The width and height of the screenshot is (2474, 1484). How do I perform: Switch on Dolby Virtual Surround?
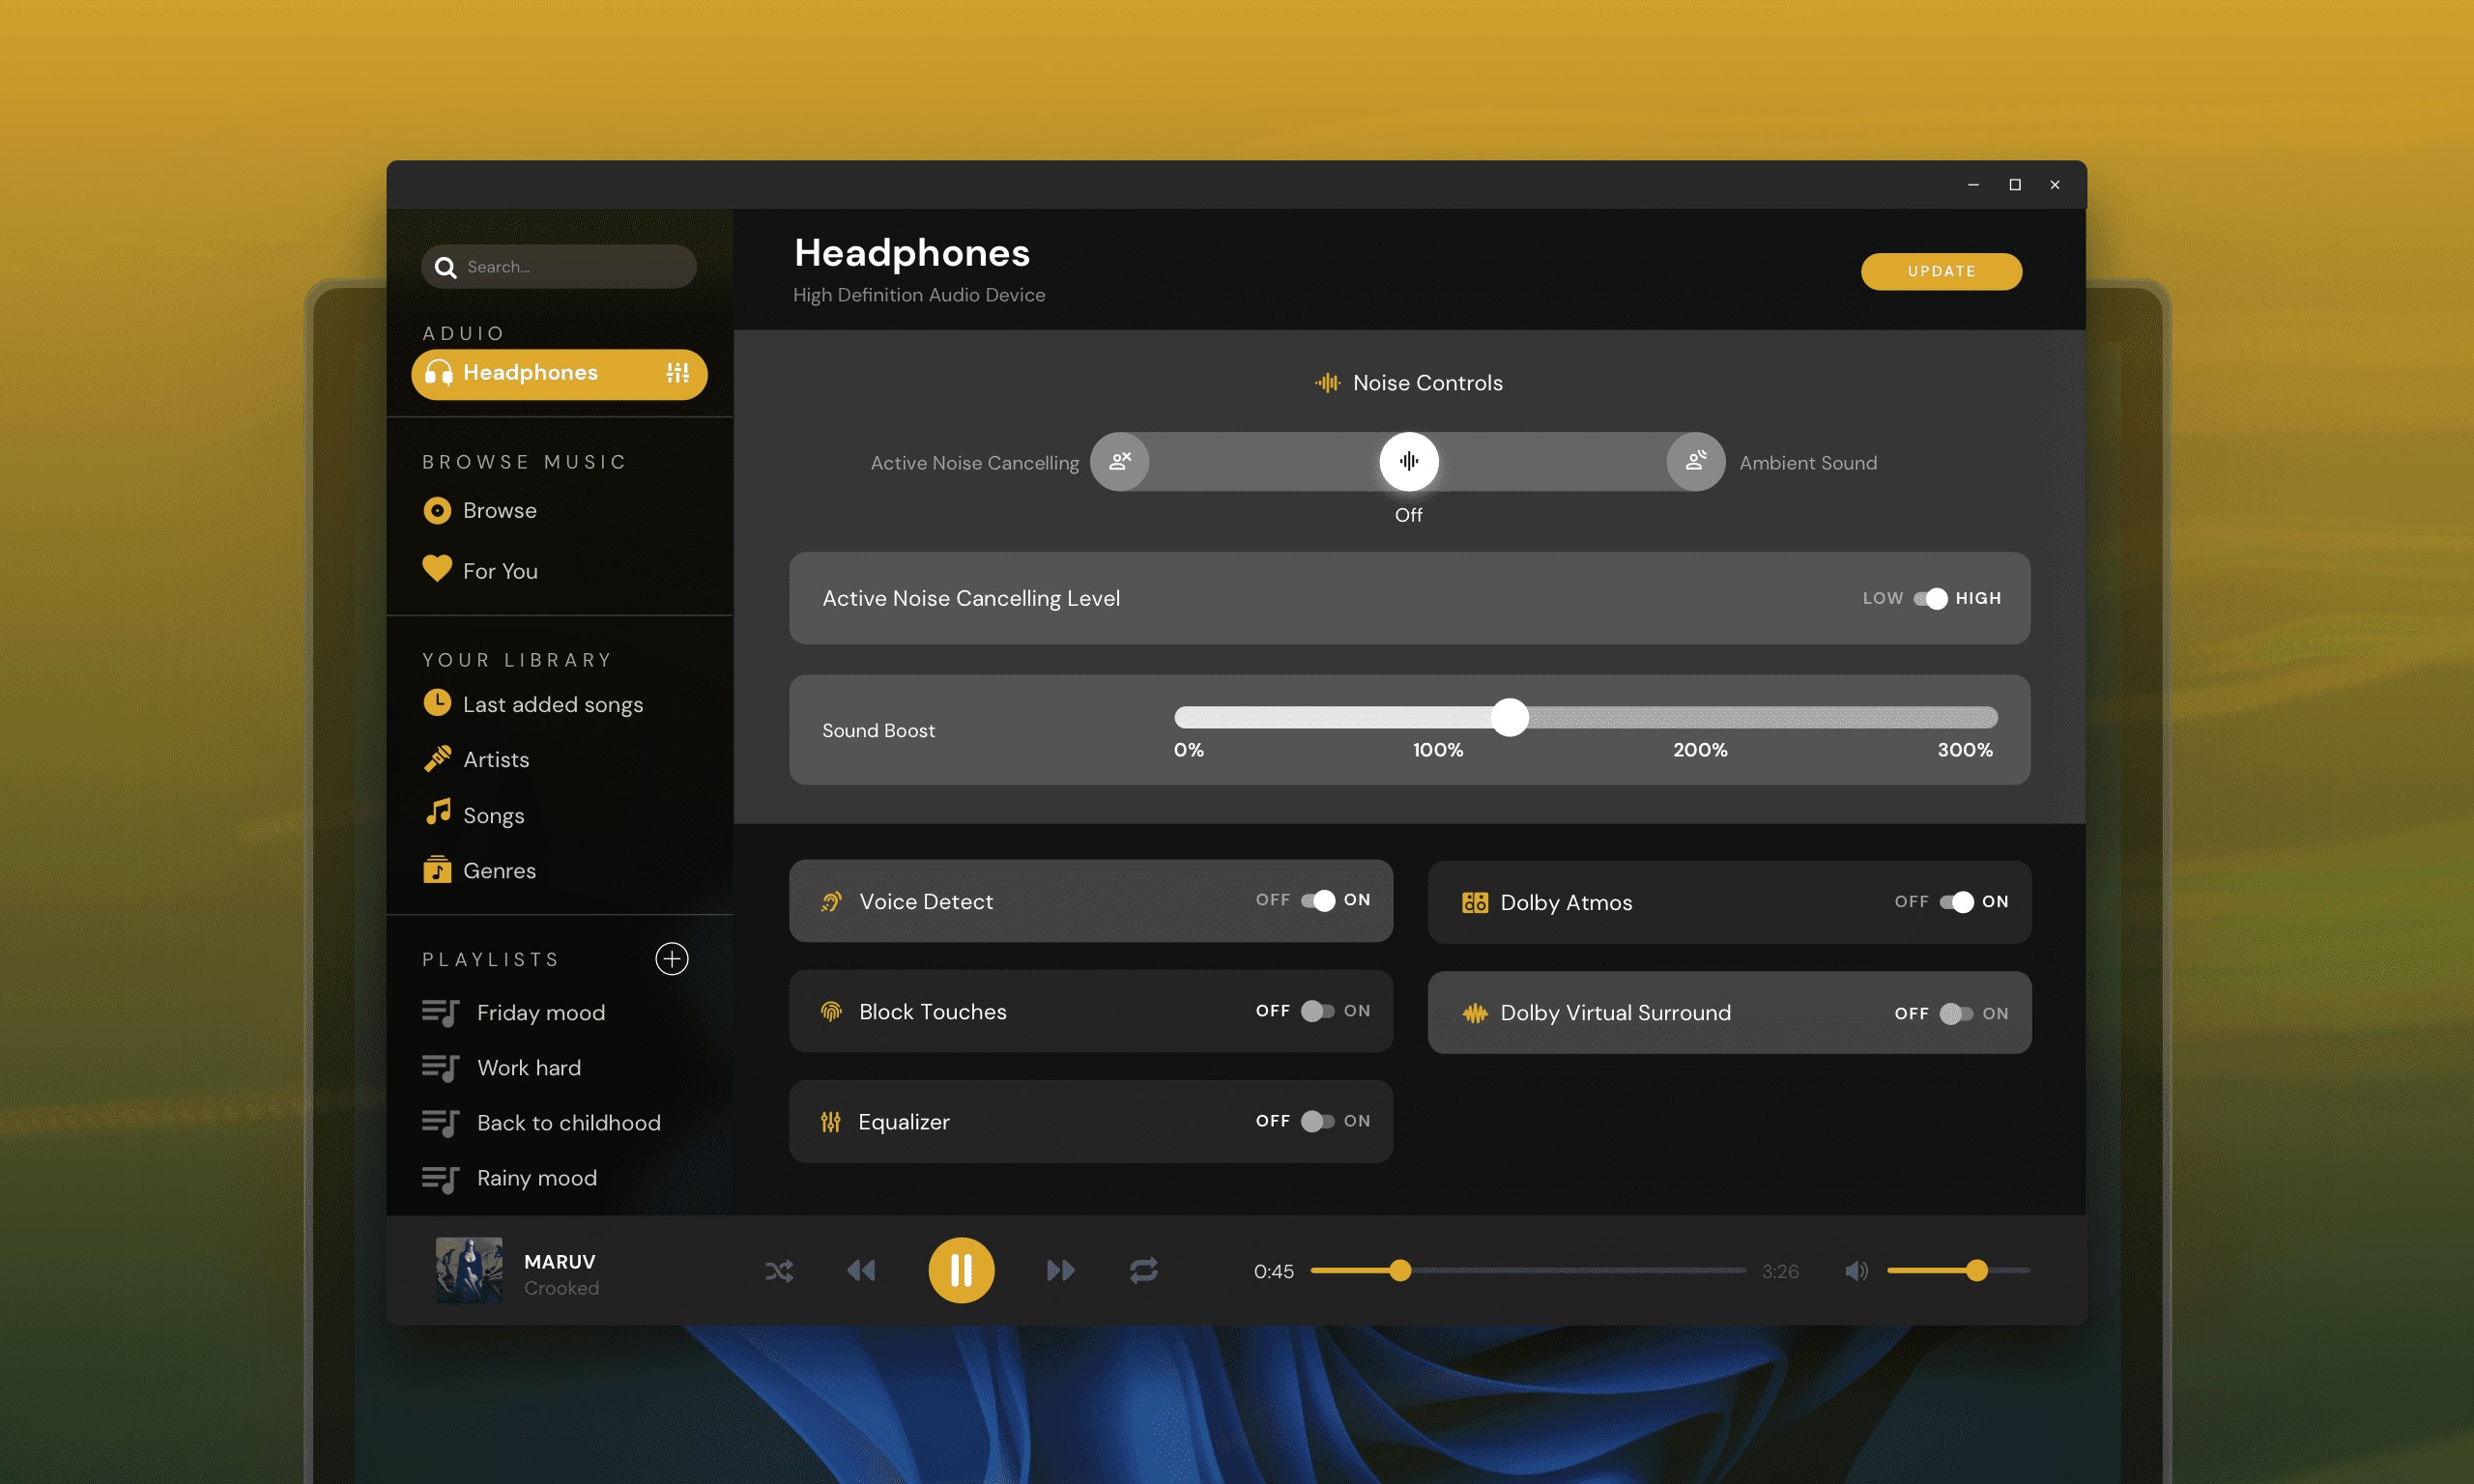[x=1956, y=1013]
